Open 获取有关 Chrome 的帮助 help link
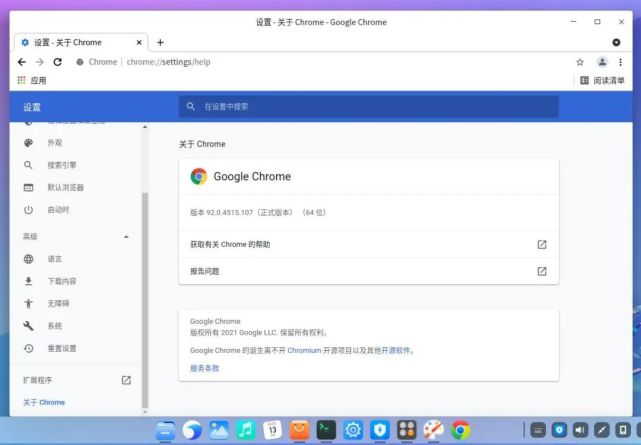 click(x=368, y=244)
